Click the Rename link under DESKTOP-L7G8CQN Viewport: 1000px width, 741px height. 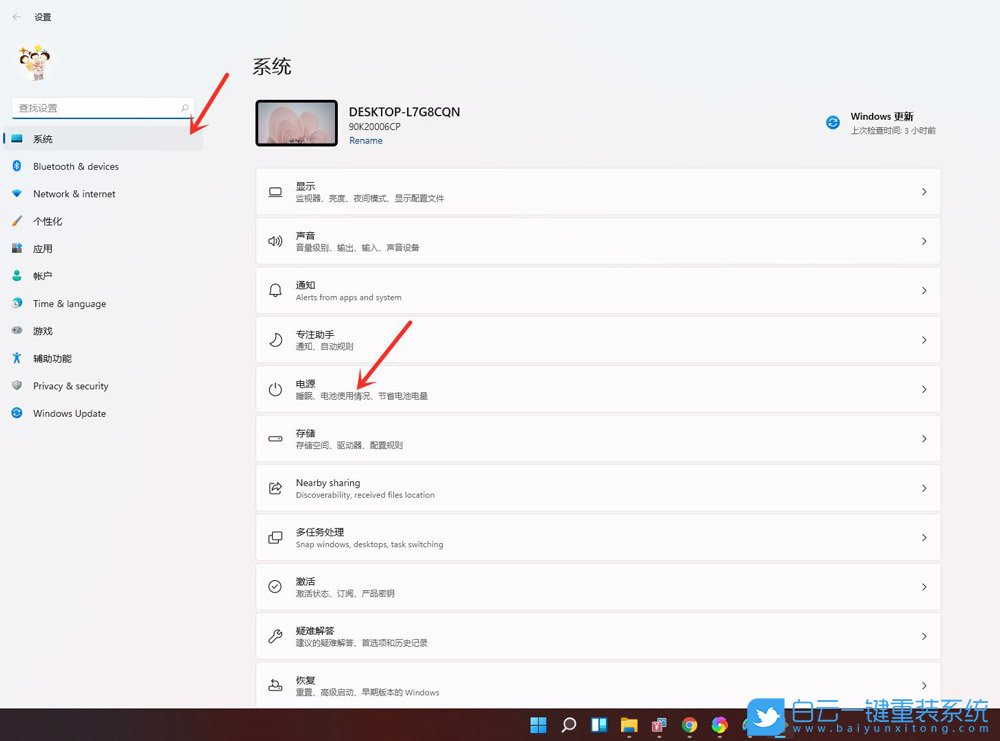366,140
